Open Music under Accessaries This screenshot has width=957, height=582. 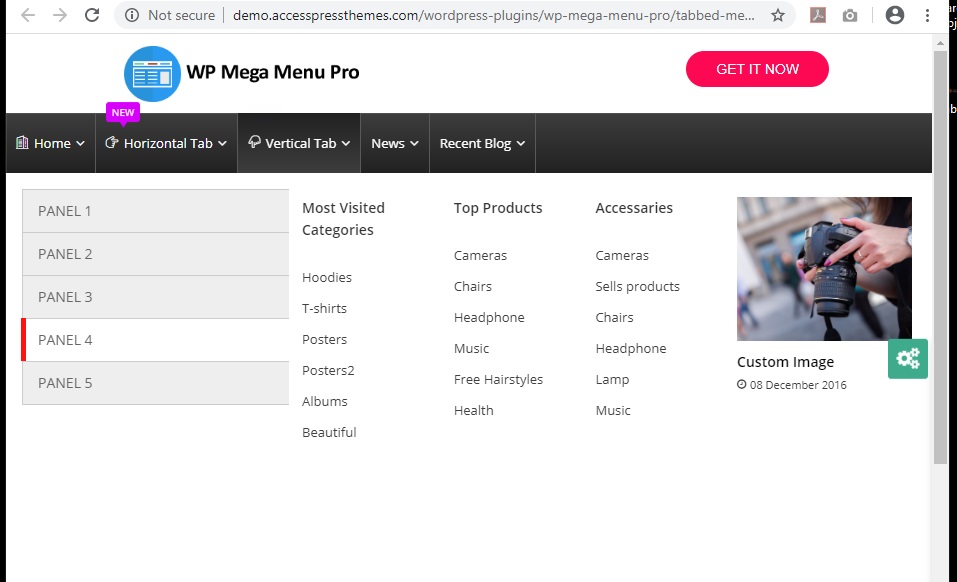point(613,411)
